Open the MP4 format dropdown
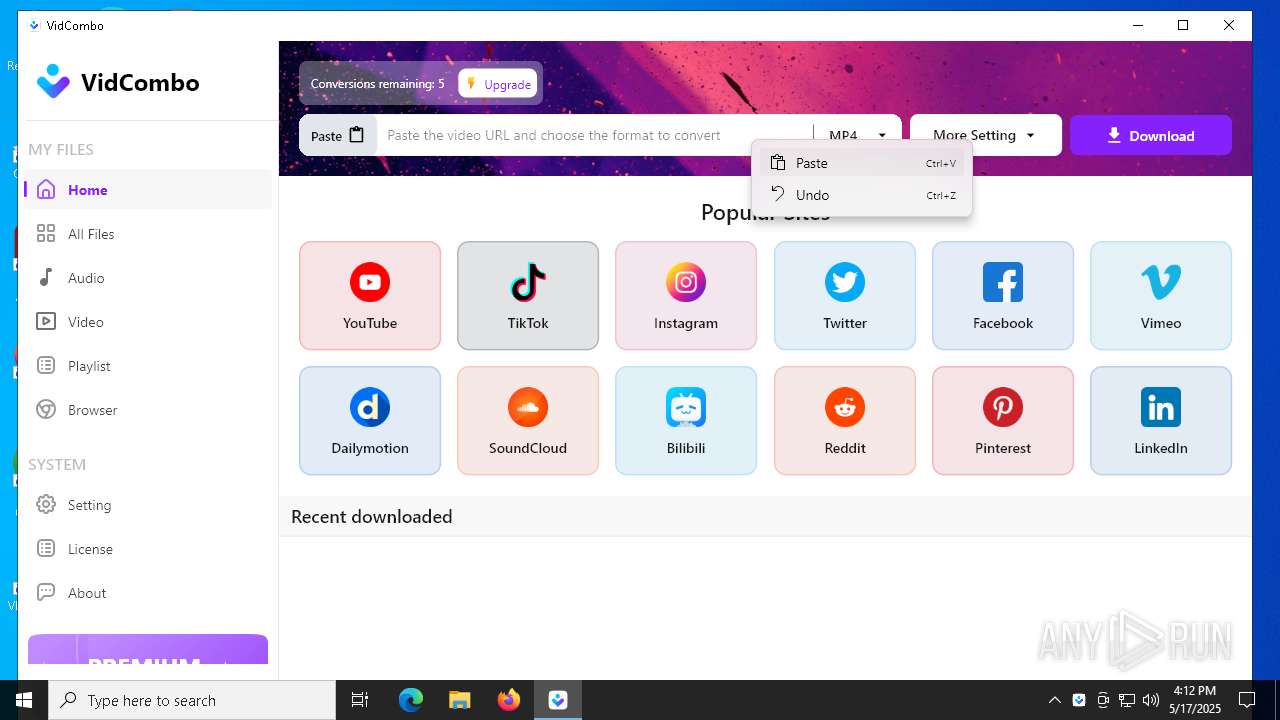 point(858,135)
